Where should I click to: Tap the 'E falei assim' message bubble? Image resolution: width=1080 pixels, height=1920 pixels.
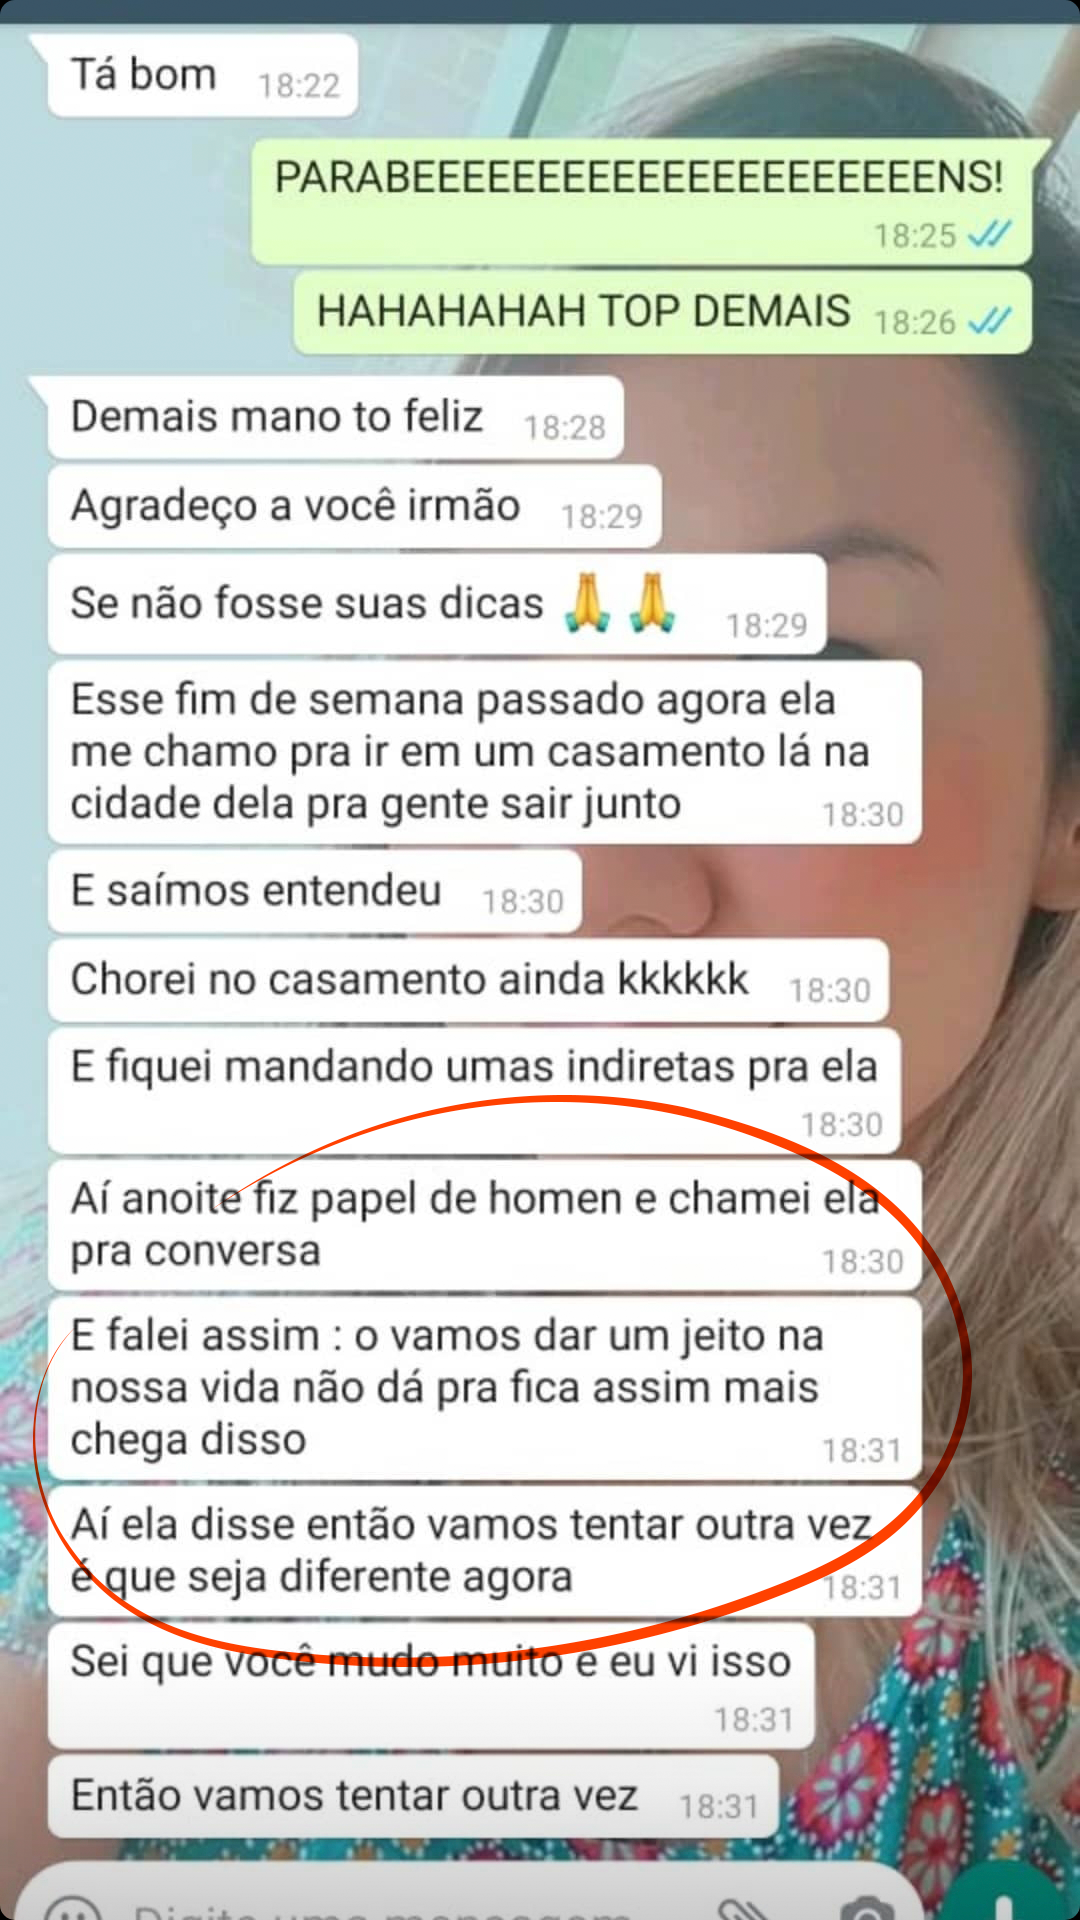tap(485, 1388)
